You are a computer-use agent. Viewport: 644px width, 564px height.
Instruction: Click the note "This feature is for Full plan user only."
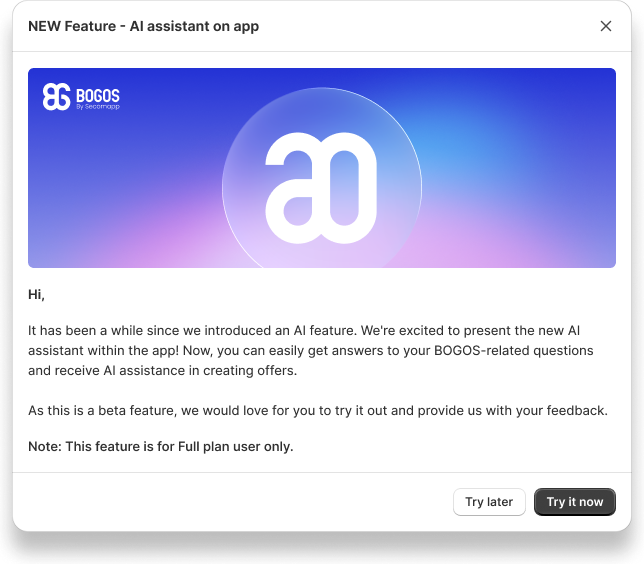pos(161,447)
